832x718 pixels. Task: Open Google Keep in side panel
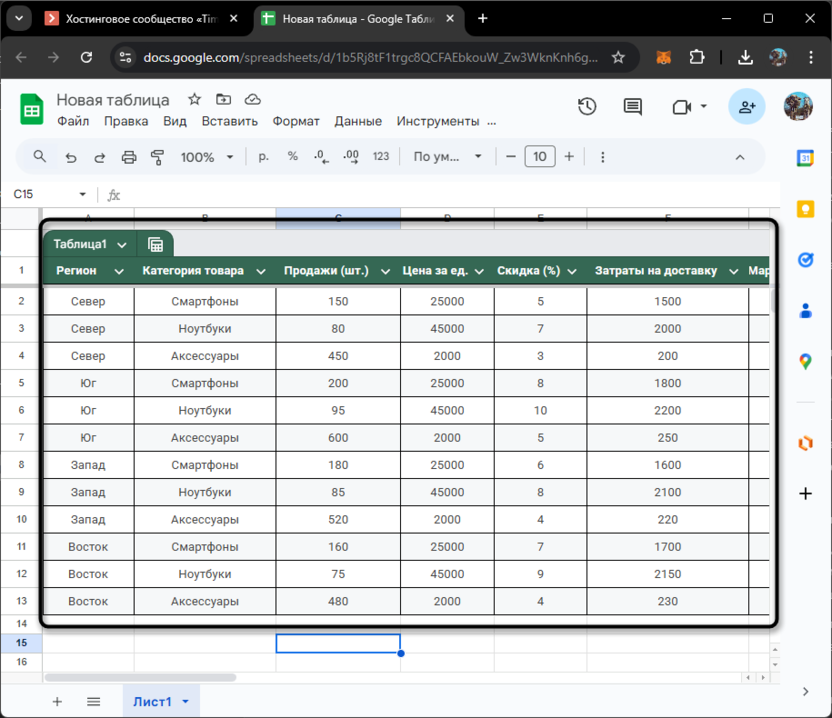(805, 208)
